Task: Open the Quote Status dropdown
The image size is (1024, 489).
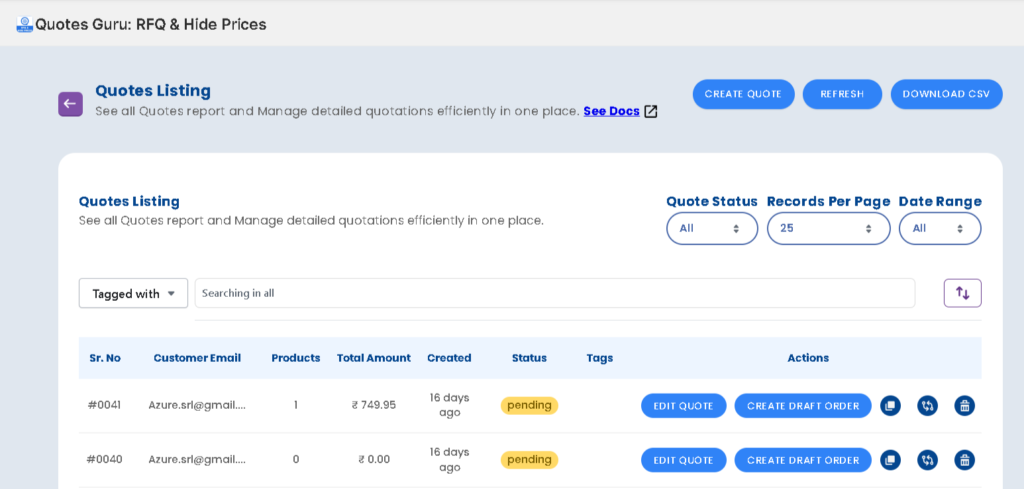Action: tap(711, 228)
